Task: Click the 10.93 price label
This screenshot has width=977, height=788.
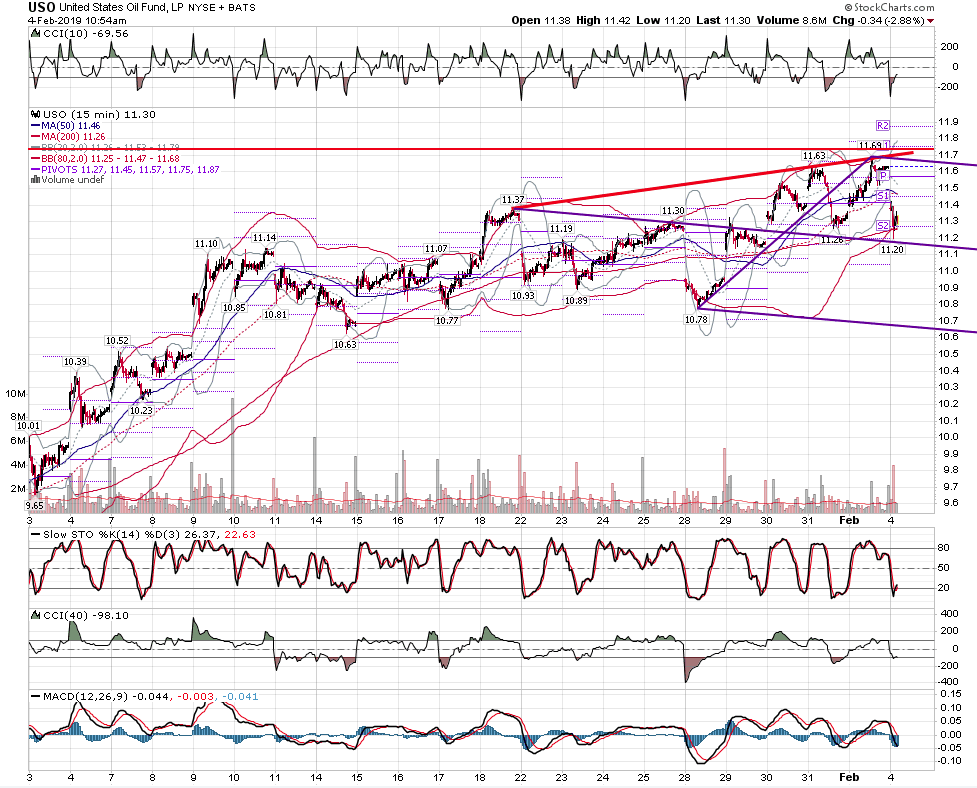Action: [x=523, y=295]
